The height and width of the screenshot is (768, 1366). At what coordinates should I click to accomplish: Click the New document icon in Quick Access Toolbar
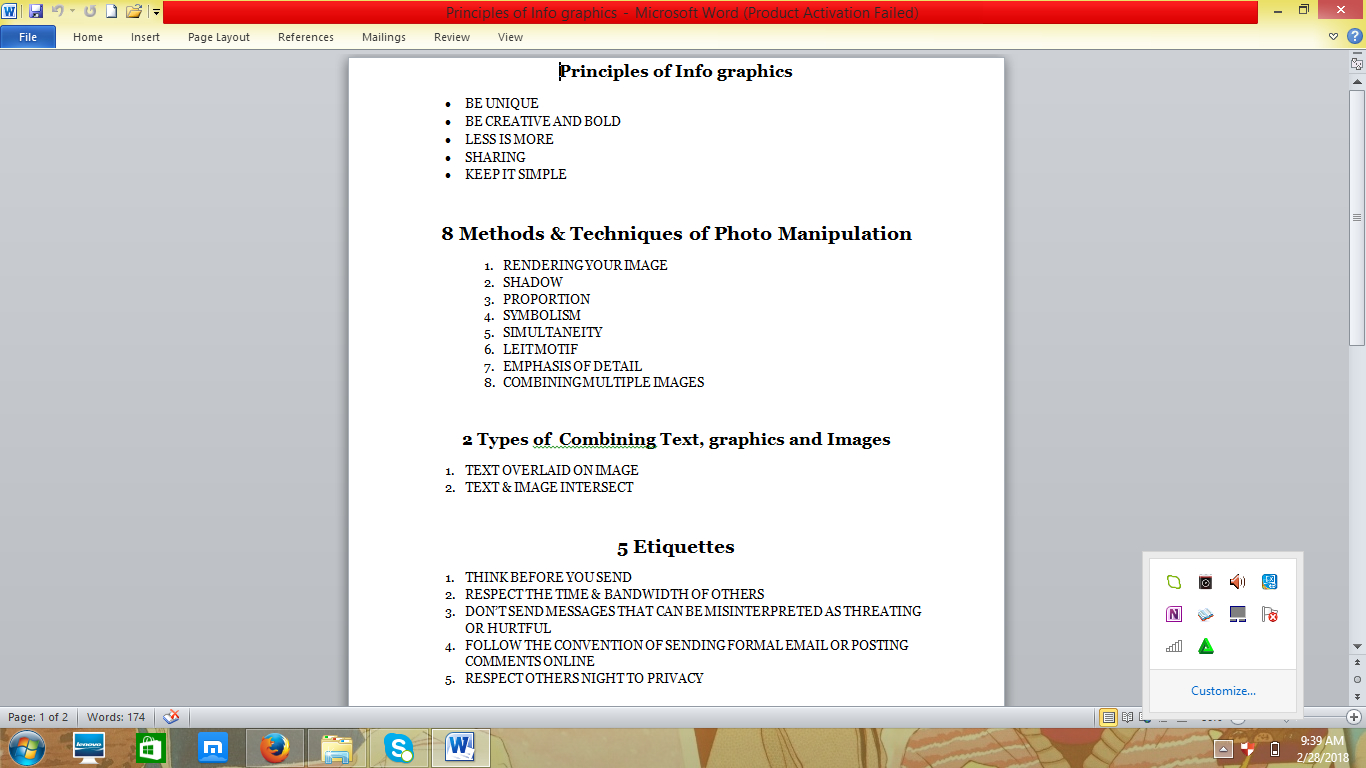click(112, 12)
